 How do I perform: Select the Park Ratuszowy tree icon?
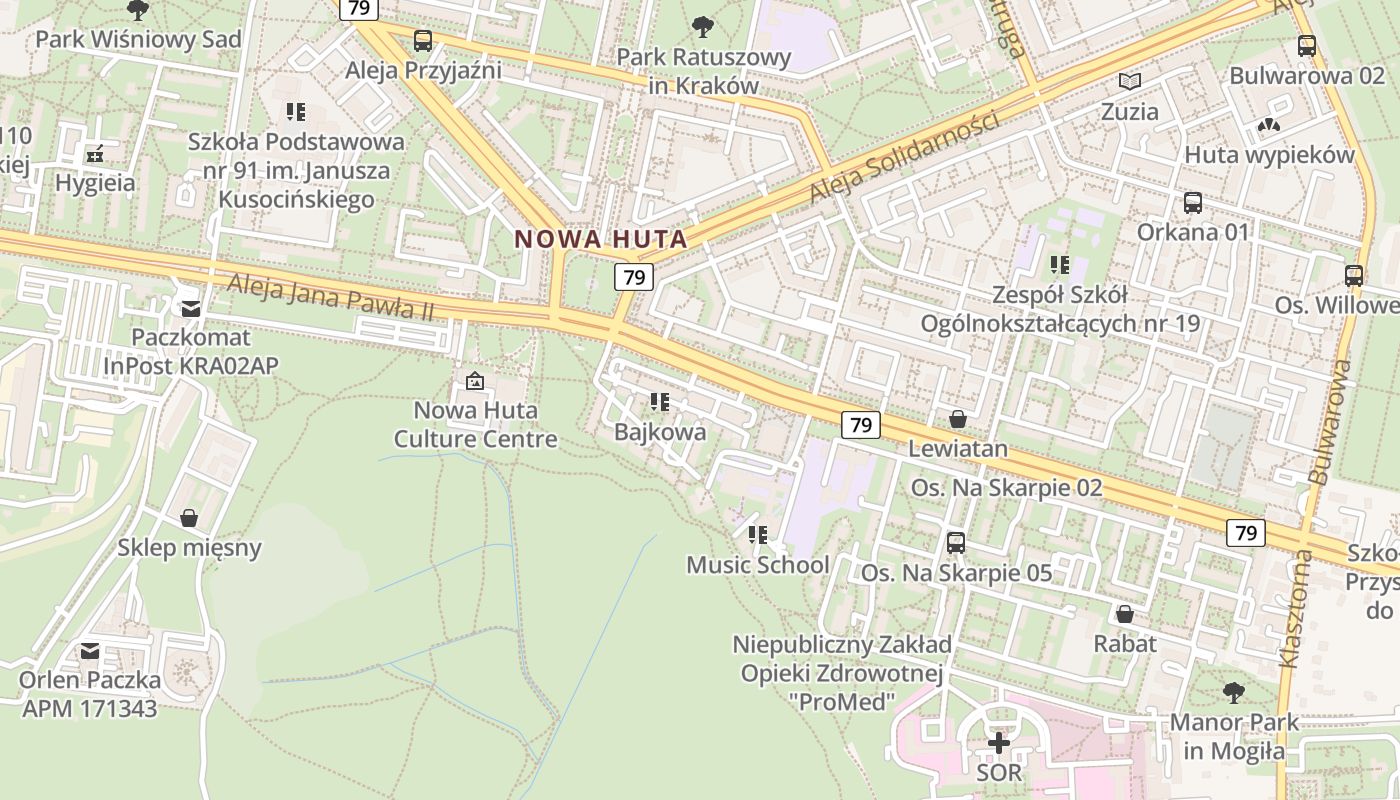click(703, 26)
